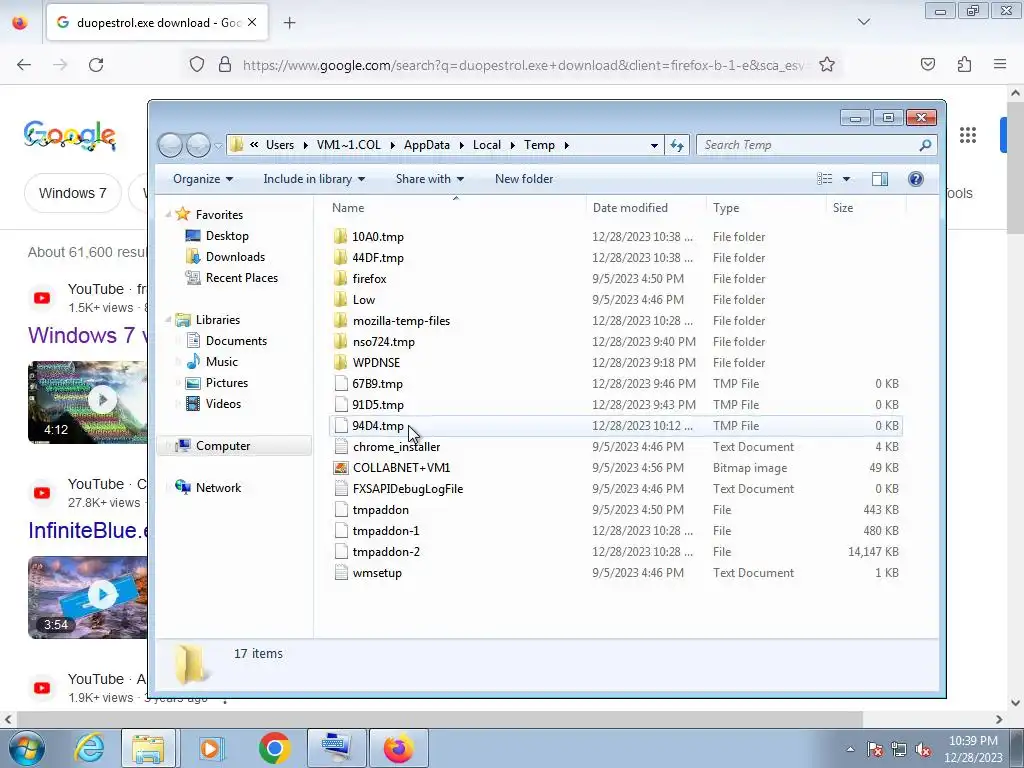Focus the Search Temp input field
Image resolution: width=1024 pixels, height=768 pixels.
(808, 145)
